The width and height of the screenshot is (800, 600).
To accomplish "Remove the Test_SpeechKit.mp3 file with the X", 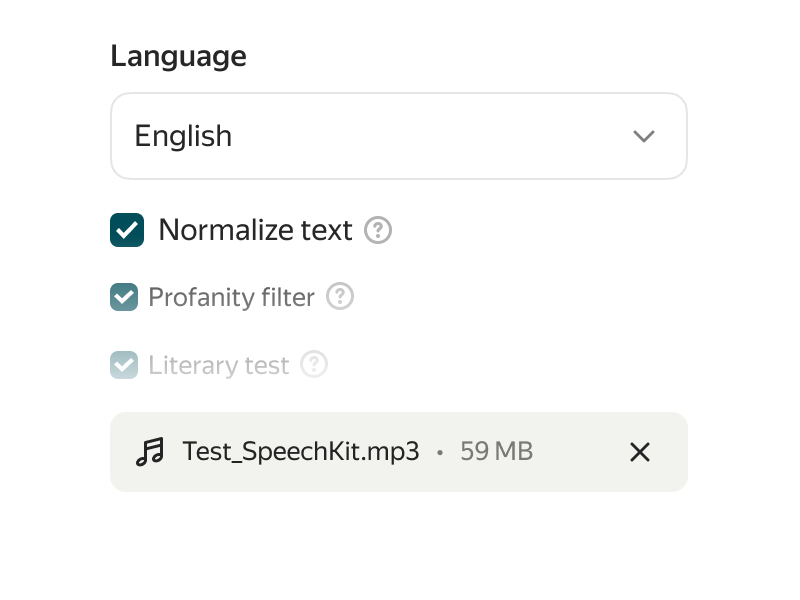I will coord(640,452).
